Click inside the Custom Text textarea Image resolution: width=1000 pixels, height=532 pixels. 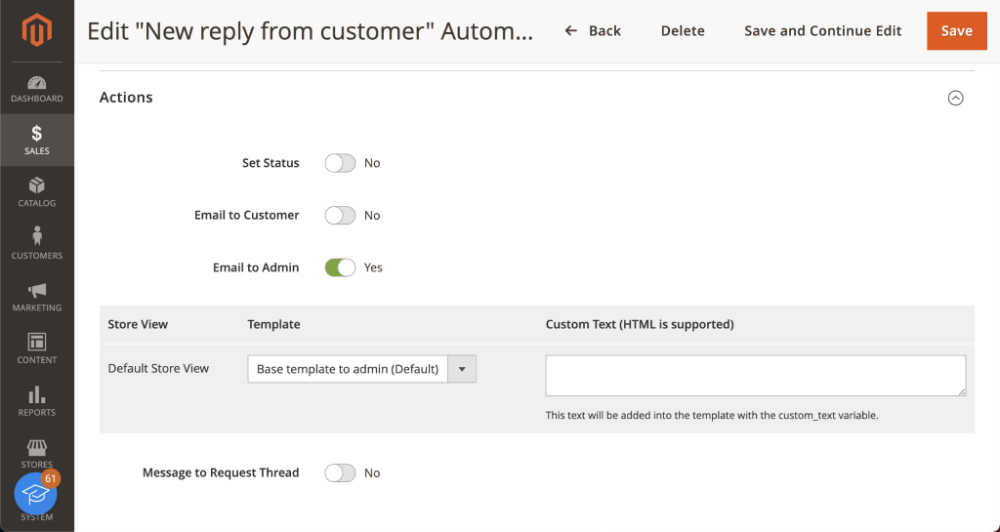(756, 376)
